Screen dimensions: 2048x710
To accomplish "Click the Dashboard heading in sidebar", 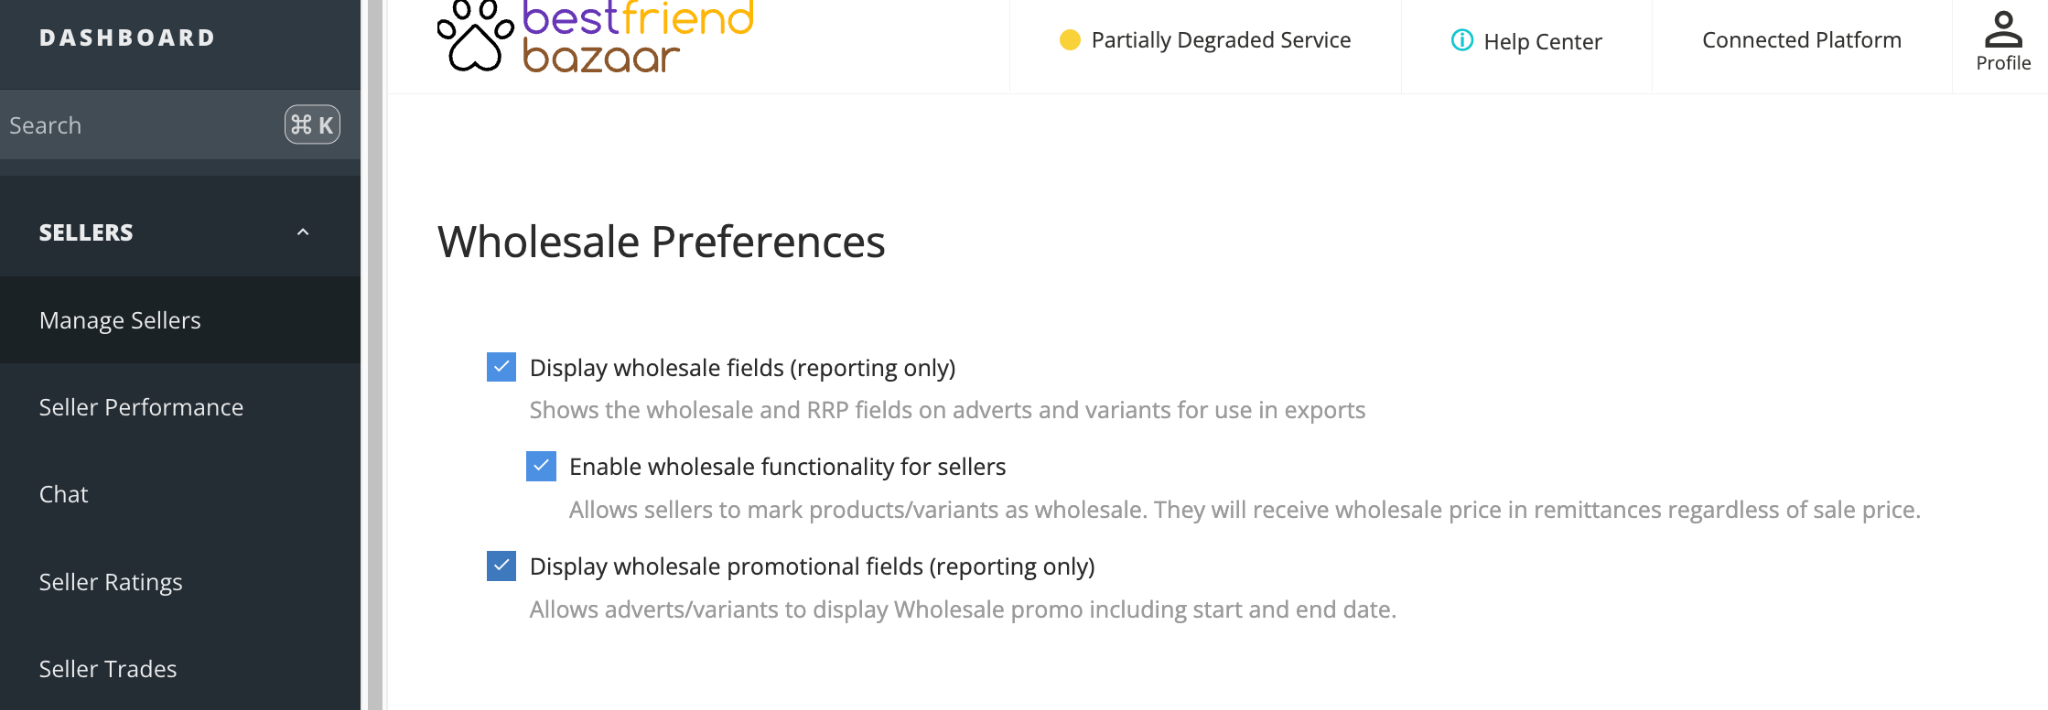I will [127, 38].
